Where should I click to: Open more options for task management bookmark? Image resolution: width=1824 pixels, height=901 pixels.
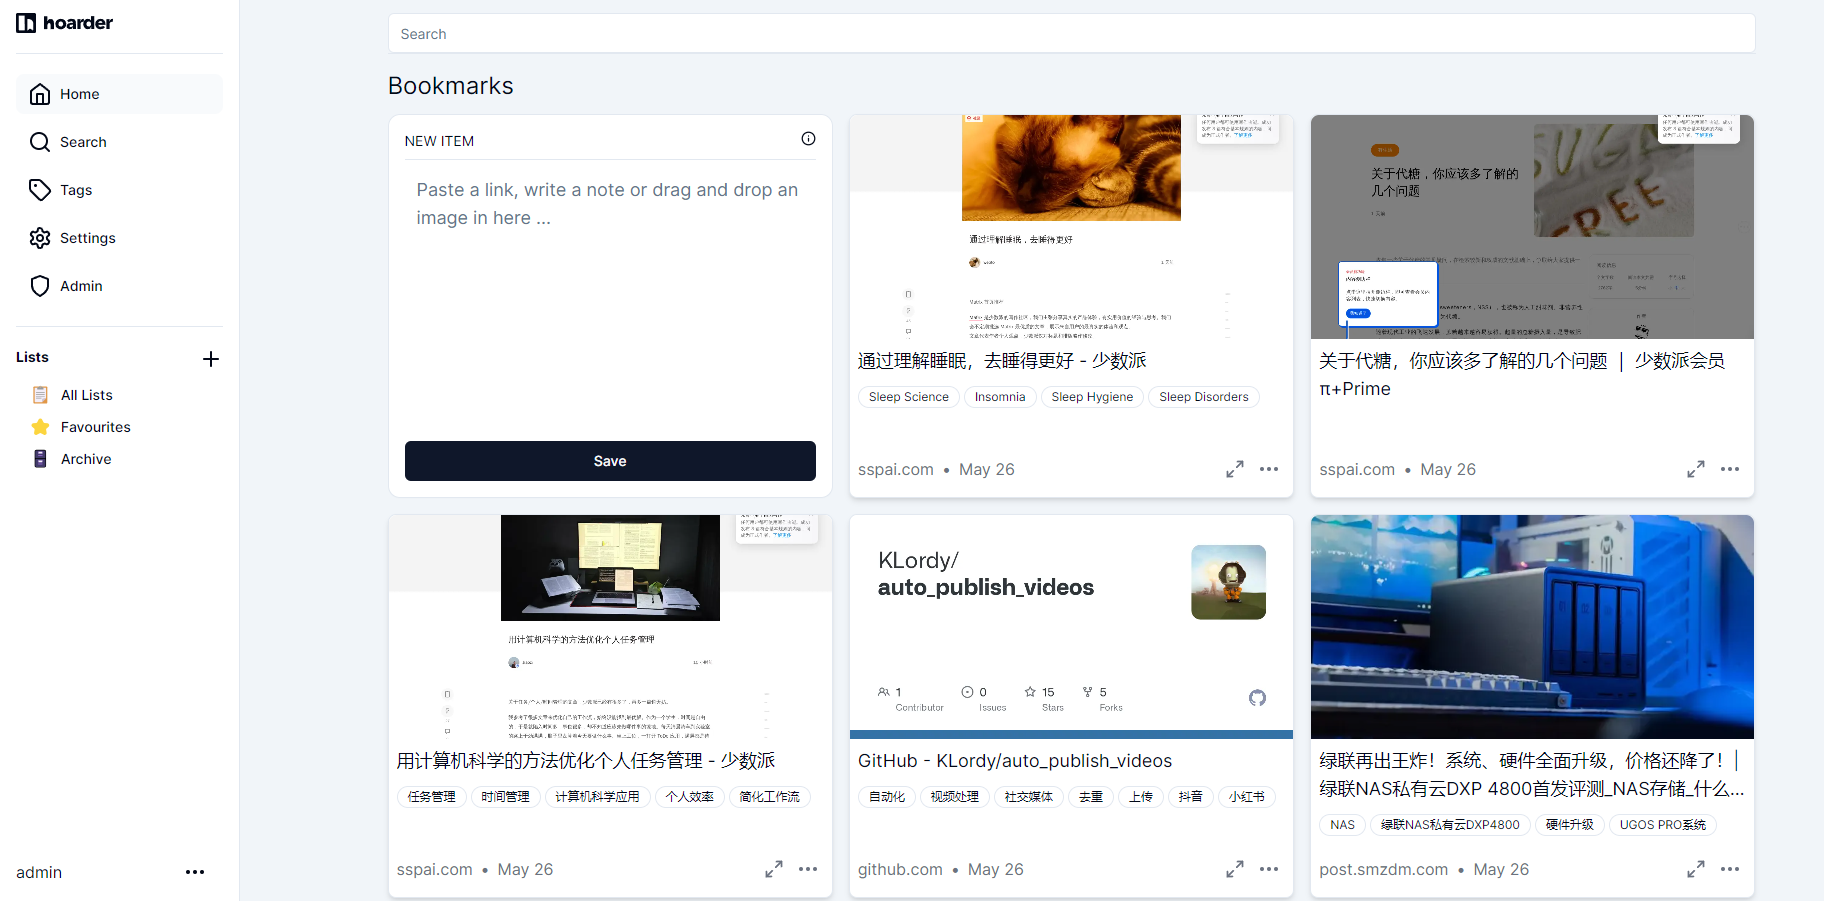pyautogui.click(x=808, y=869)
